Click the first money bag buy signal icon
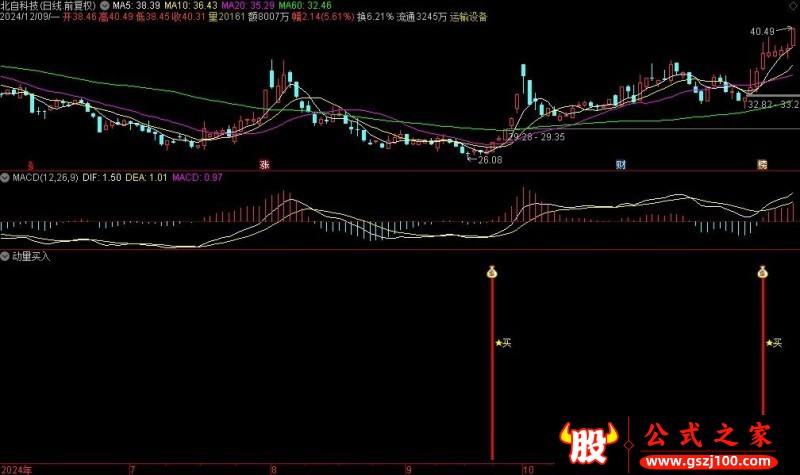Viewport: 800px width, 475px height. (492, 272)
